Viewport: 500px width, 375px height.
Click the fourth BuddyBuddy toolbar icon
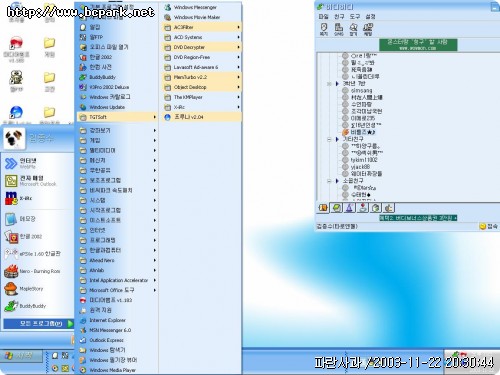368,29
